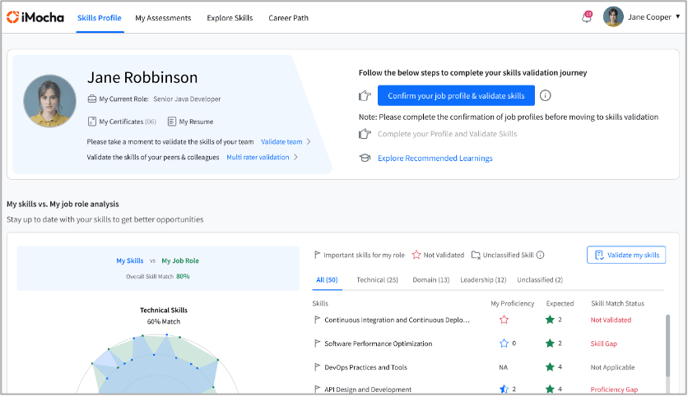The image size is (688, 396).
Task: Click the My Resume document icon
Action: [x=172, y=121]
